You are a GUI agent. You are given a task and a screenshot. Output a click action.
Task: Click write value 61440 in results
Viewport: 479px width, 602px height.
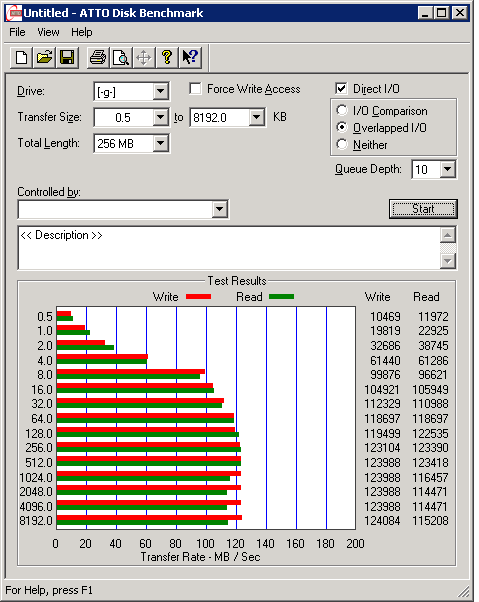385,361
